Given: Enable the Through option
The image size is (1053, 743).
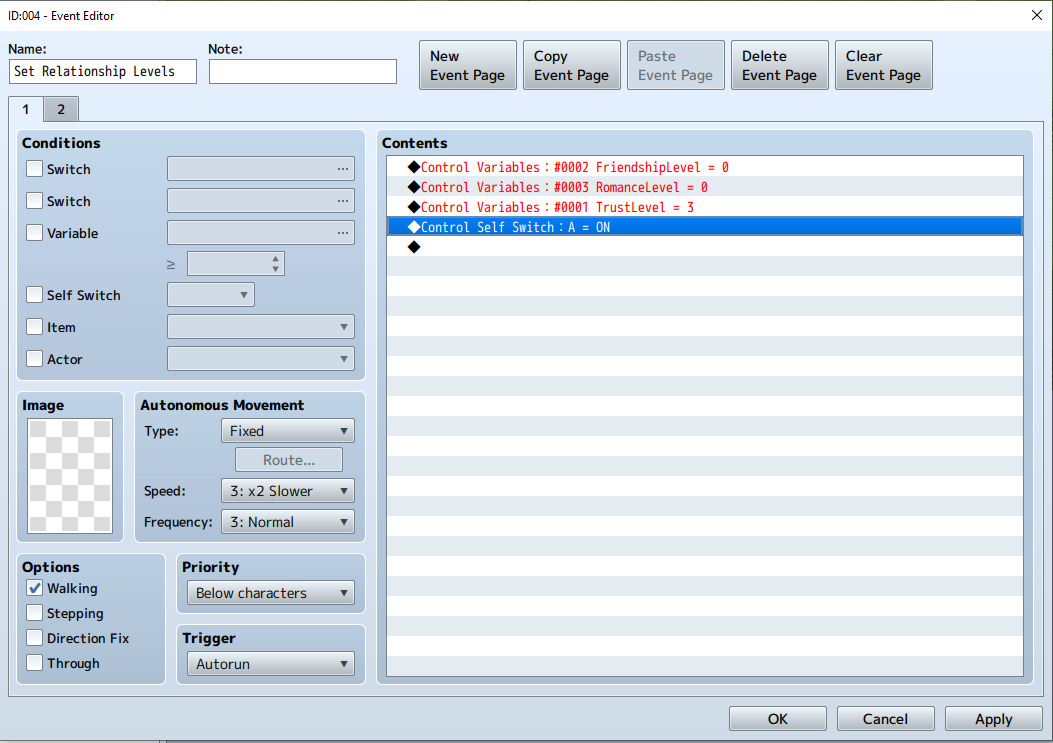Looking at the screenshot, I should pyautogui.click(x=34, y=663).
